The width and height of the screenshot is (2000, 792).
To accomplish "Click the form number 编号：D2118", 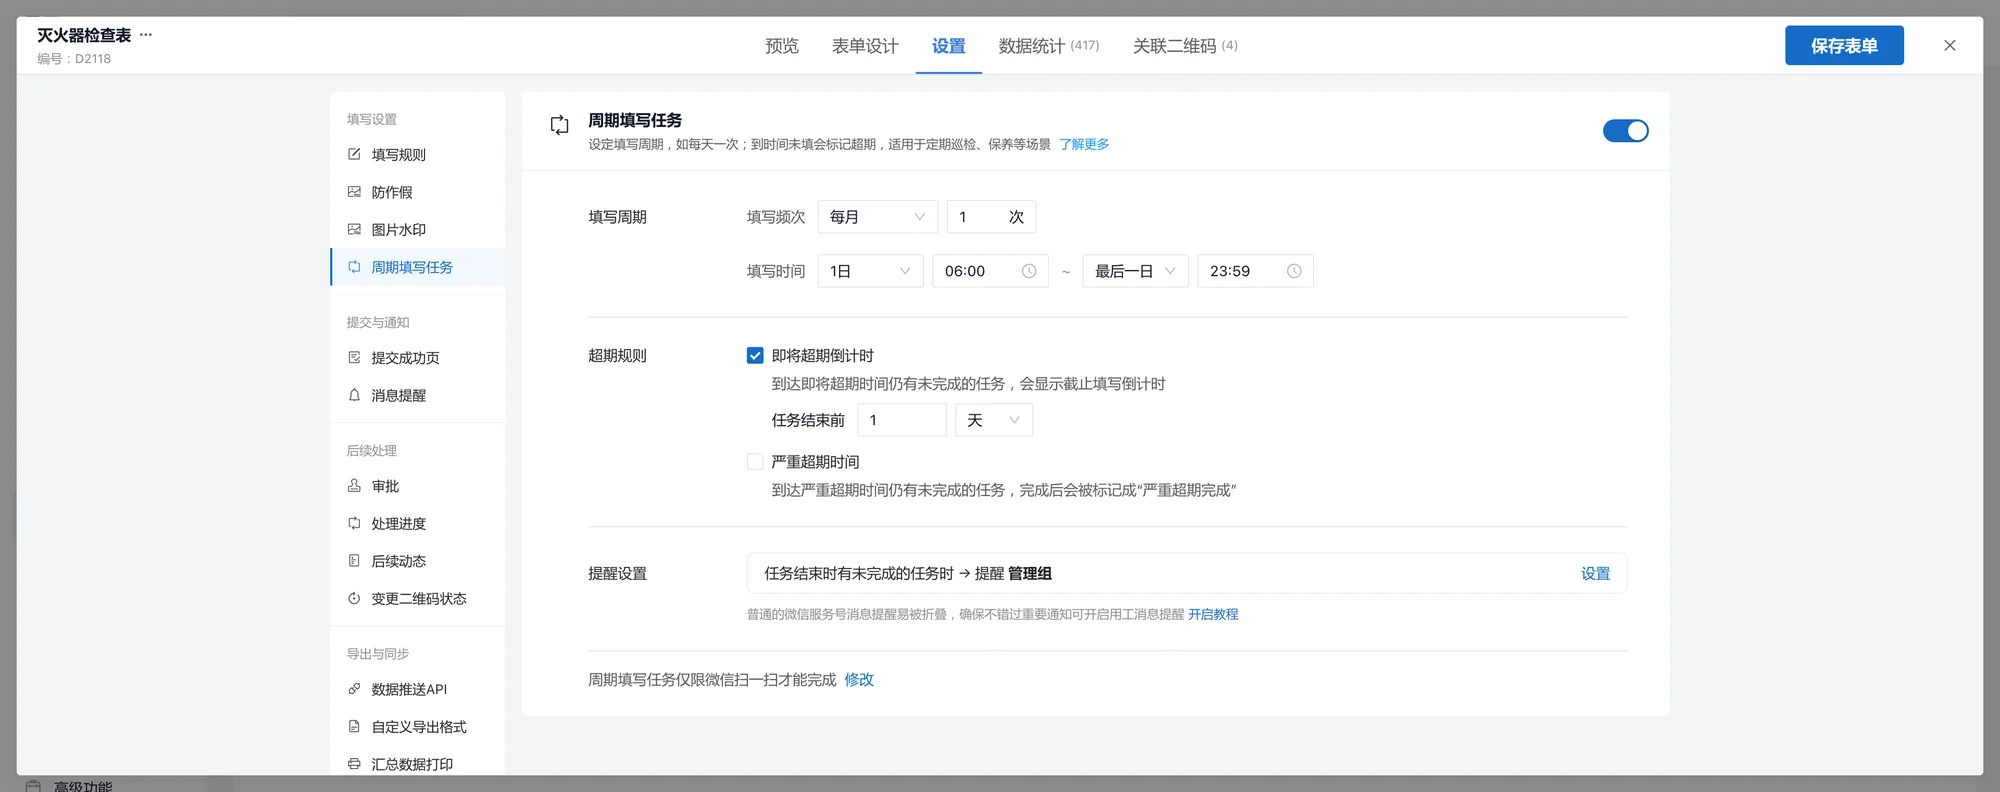I will click(74, 58).
